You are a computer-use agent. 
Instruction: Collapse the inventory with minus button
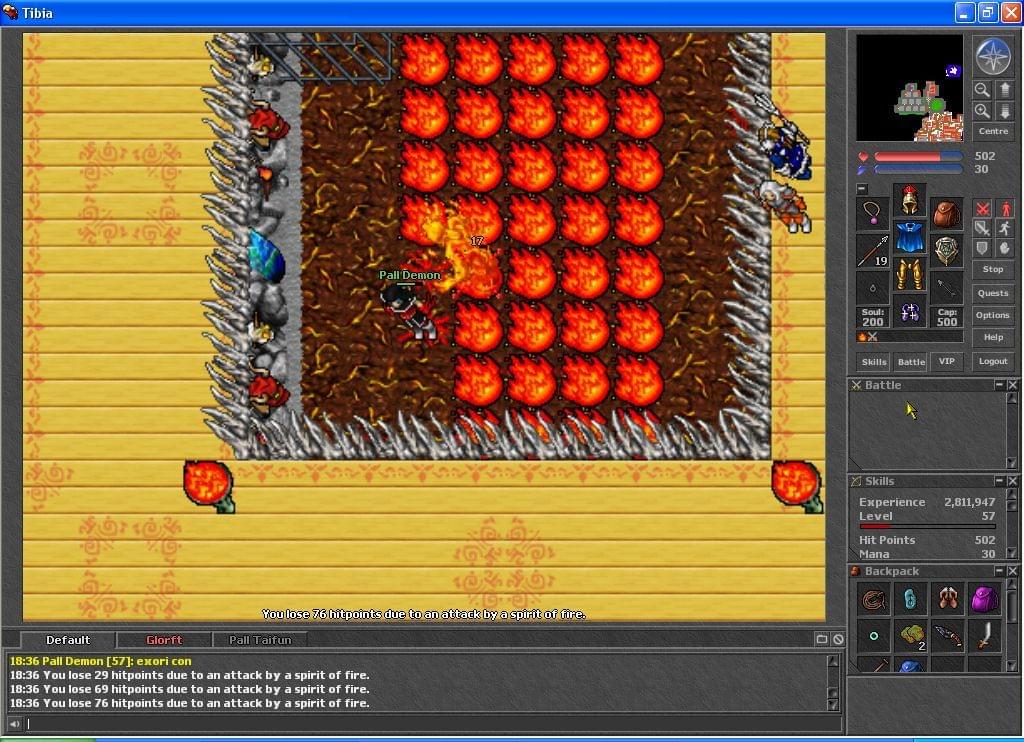[862, 189]
